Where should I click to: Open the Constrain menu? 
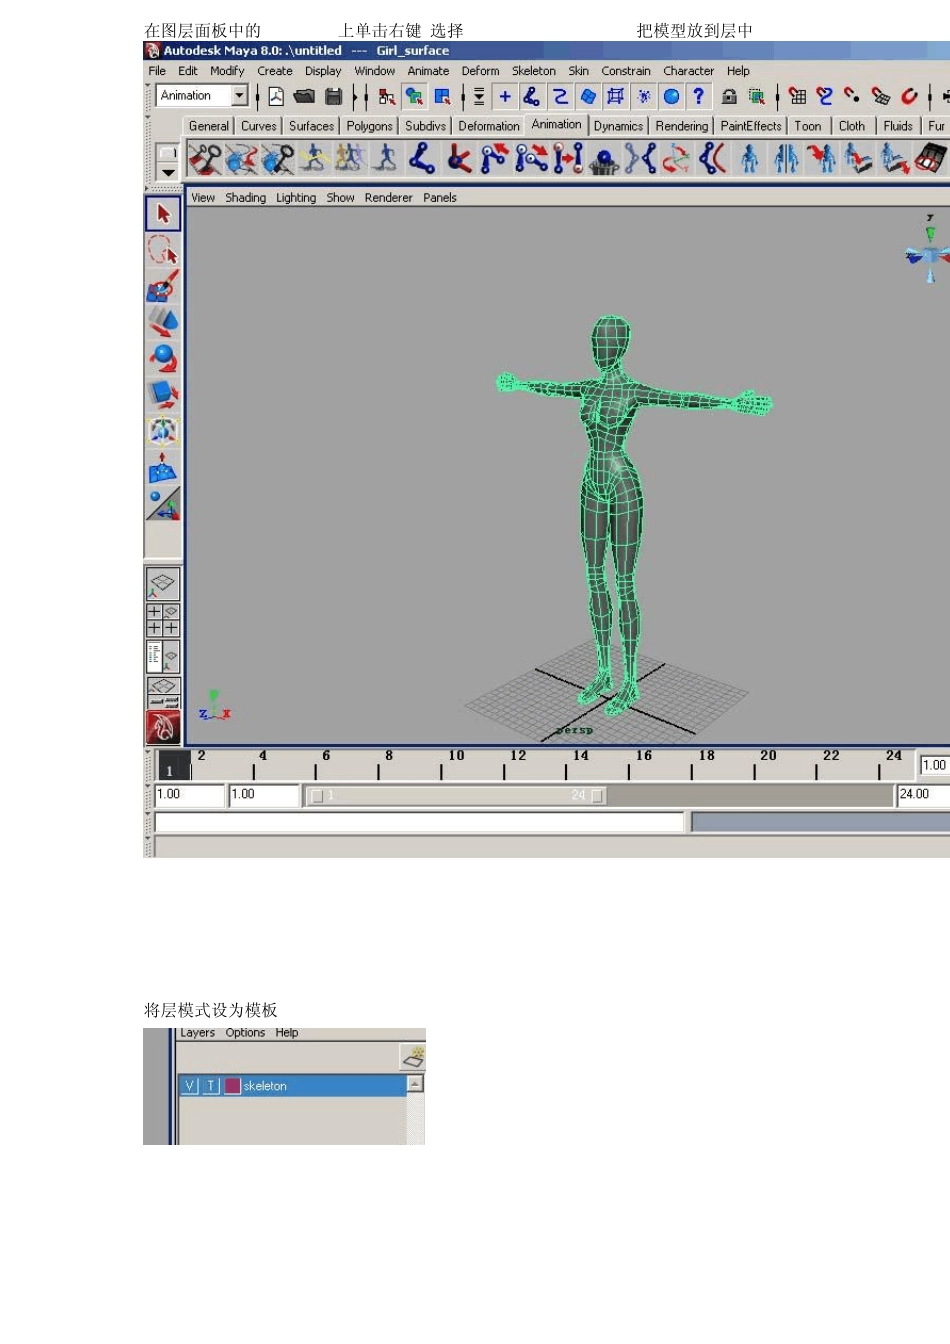click(x=626, y=71)
